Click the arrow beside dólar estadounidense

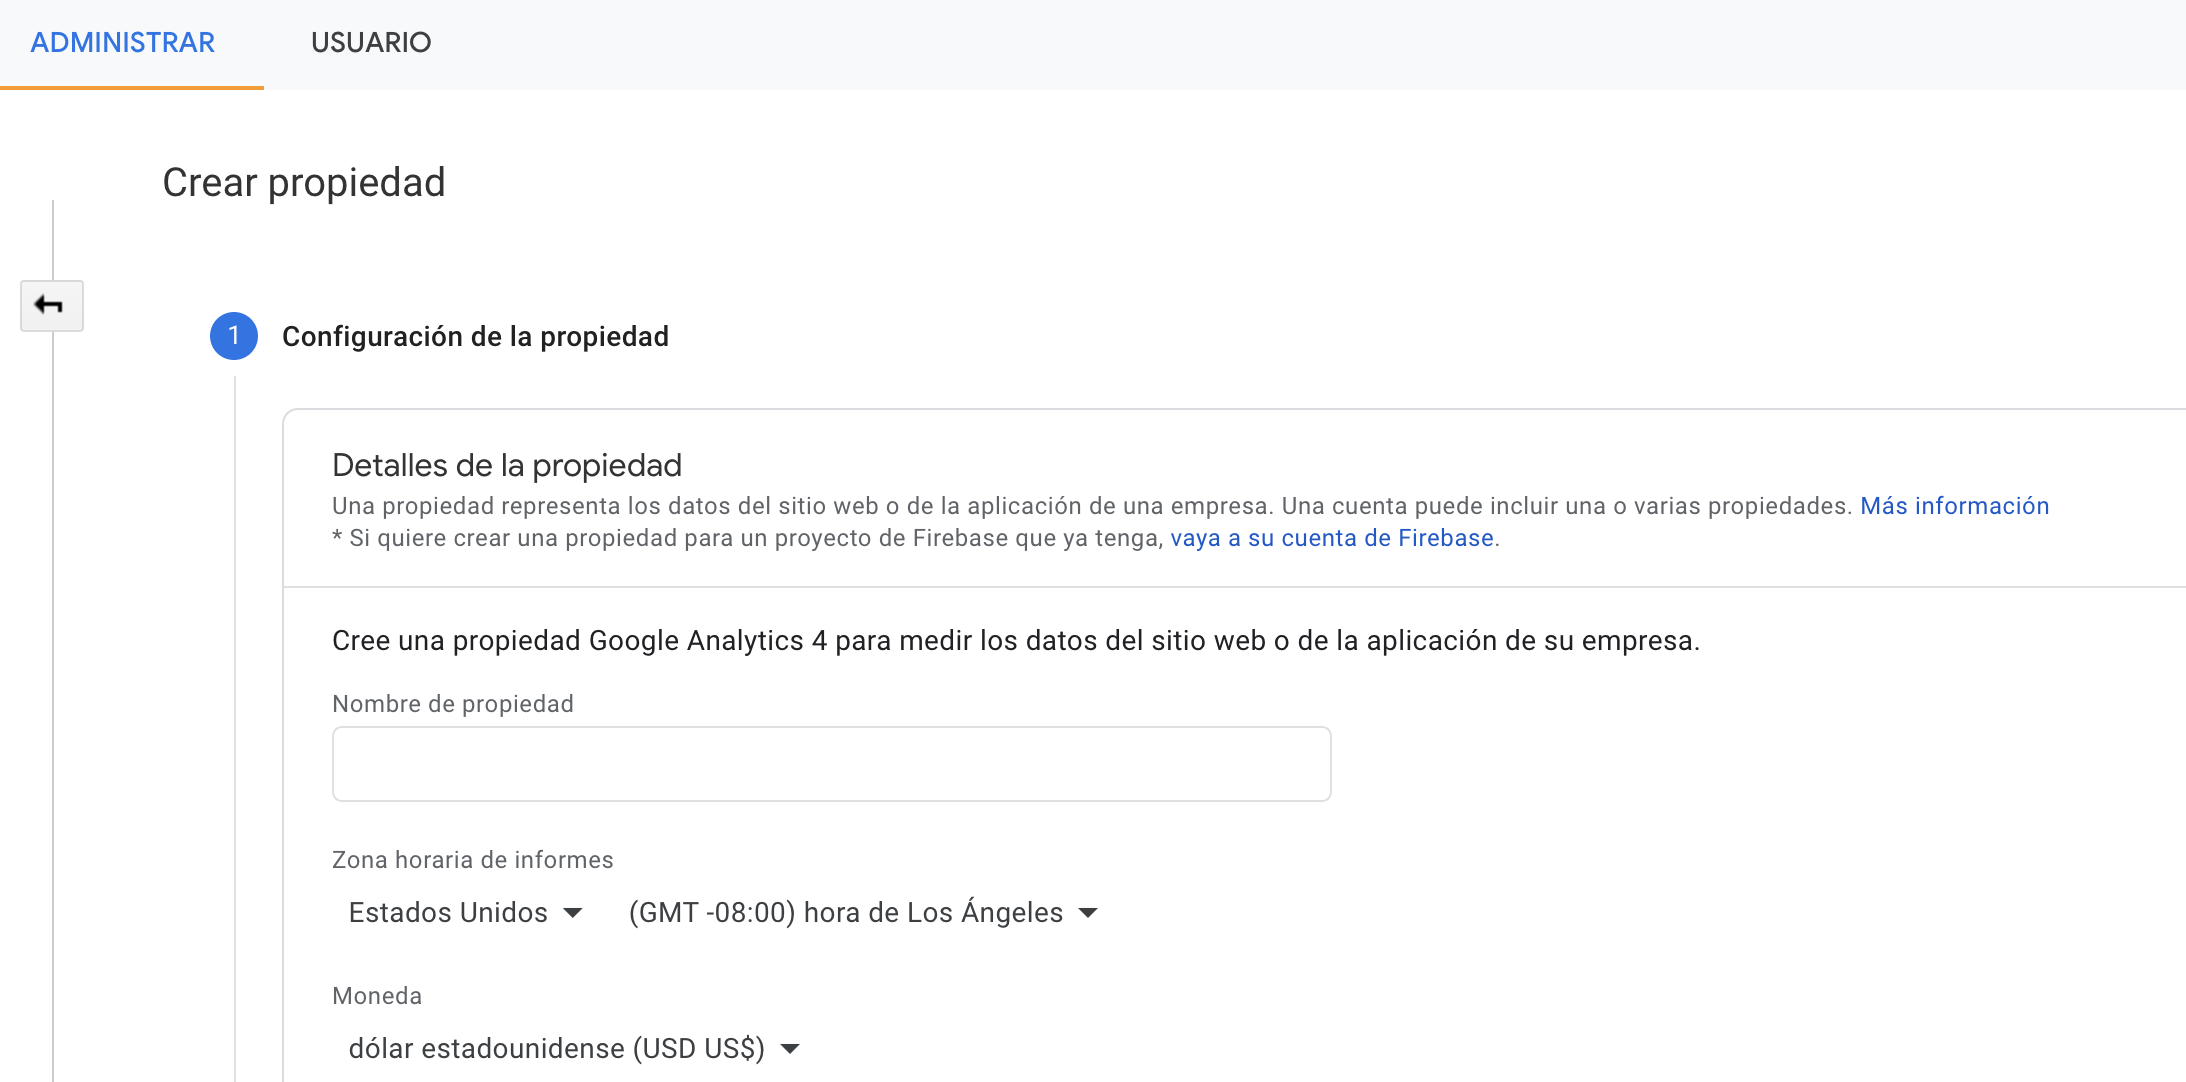tap(790, 1049)
